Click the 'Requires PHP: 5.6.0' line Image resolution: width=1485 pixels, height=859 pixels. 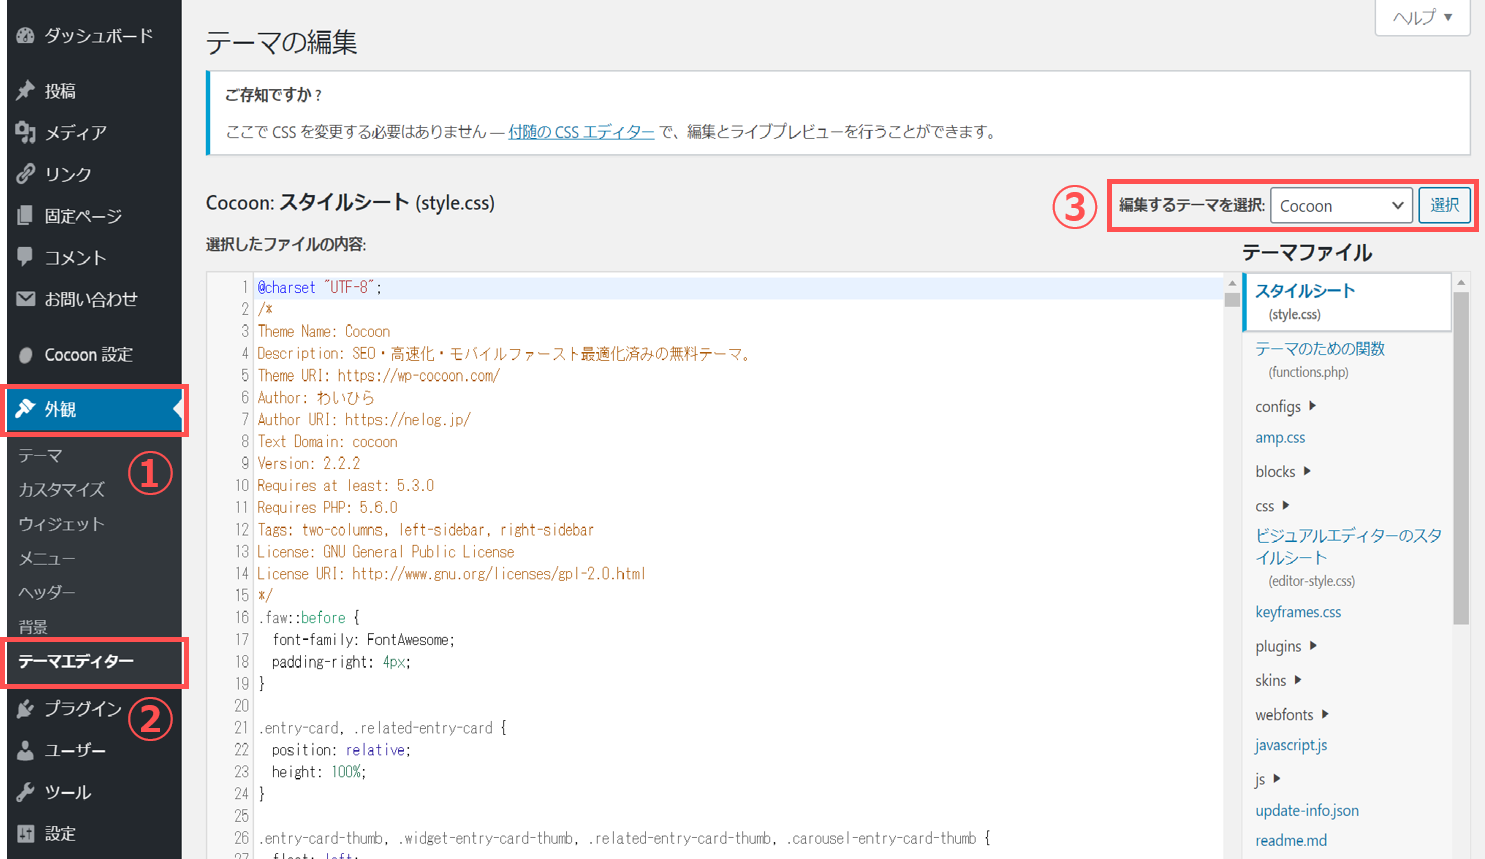(327, 507)
